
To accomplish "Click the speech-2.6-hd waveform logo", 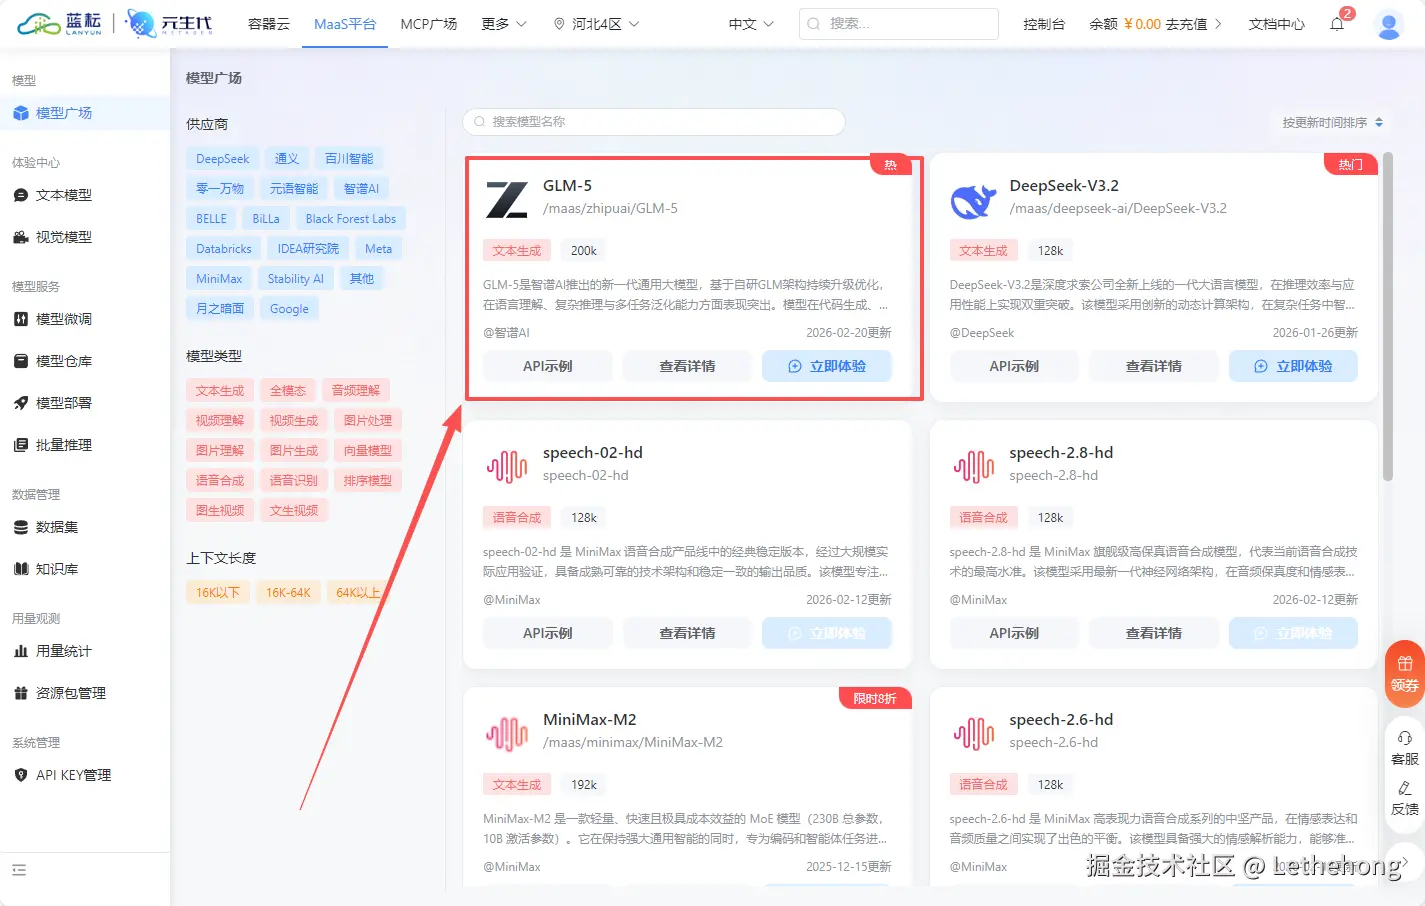I will tap(974, 733).
